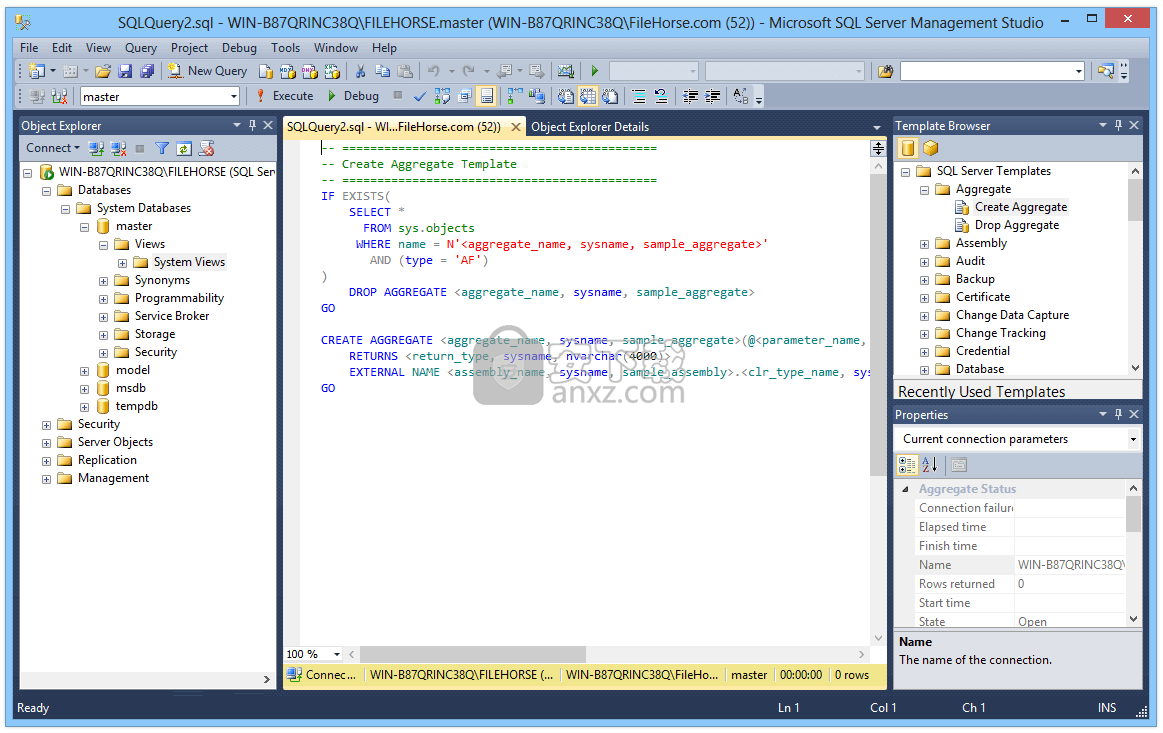The height and width of the screenshot is (733, 1163).
Task: Parse the query with the checkmark icon
Action: point(420,96)
